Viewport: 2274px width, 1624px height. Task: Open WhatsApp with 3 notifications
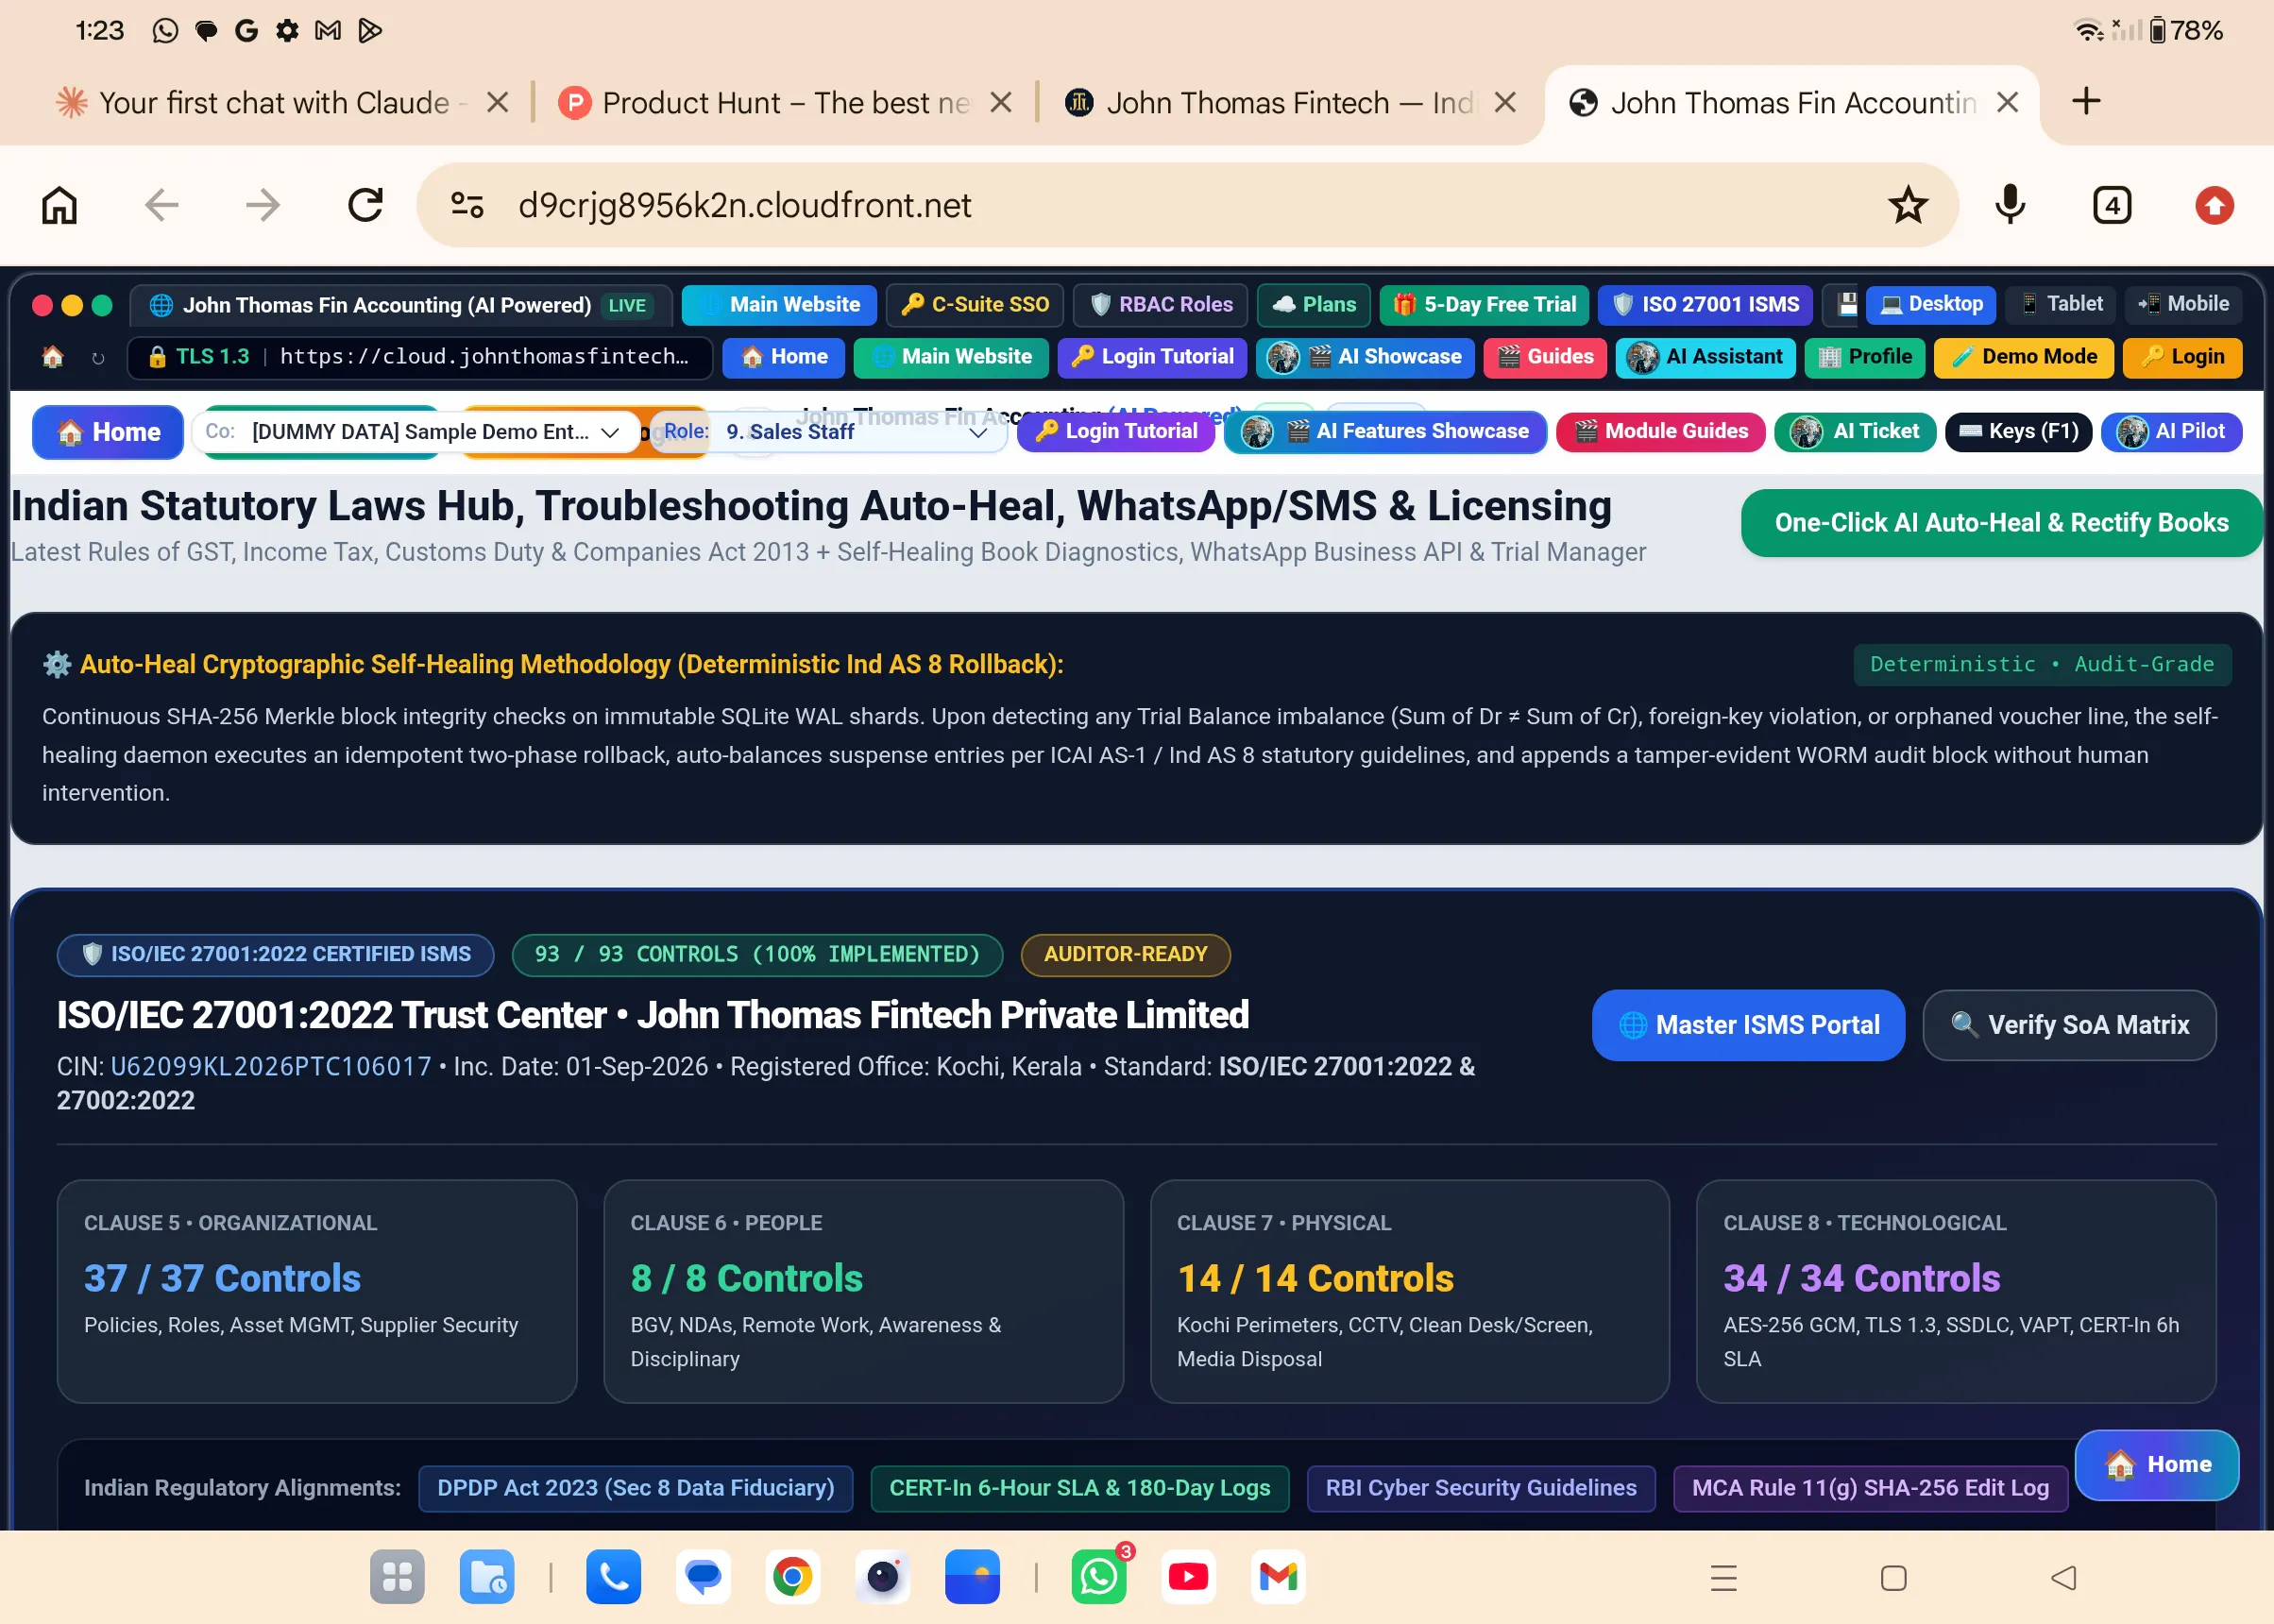1099,1577
